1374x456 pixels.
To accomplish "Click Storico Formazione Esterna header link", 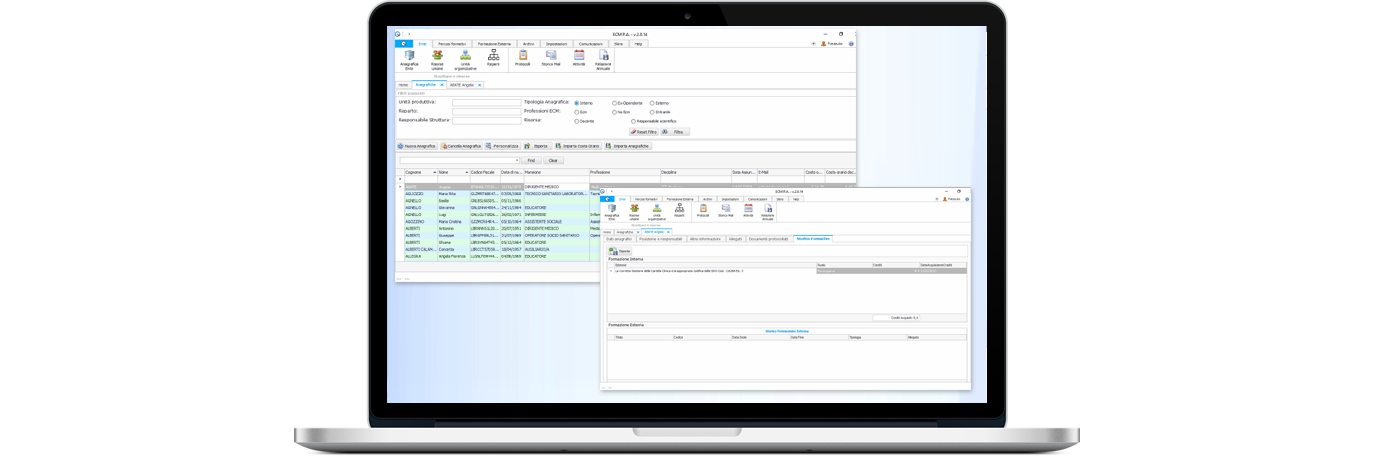I will (x=788, y=330).
